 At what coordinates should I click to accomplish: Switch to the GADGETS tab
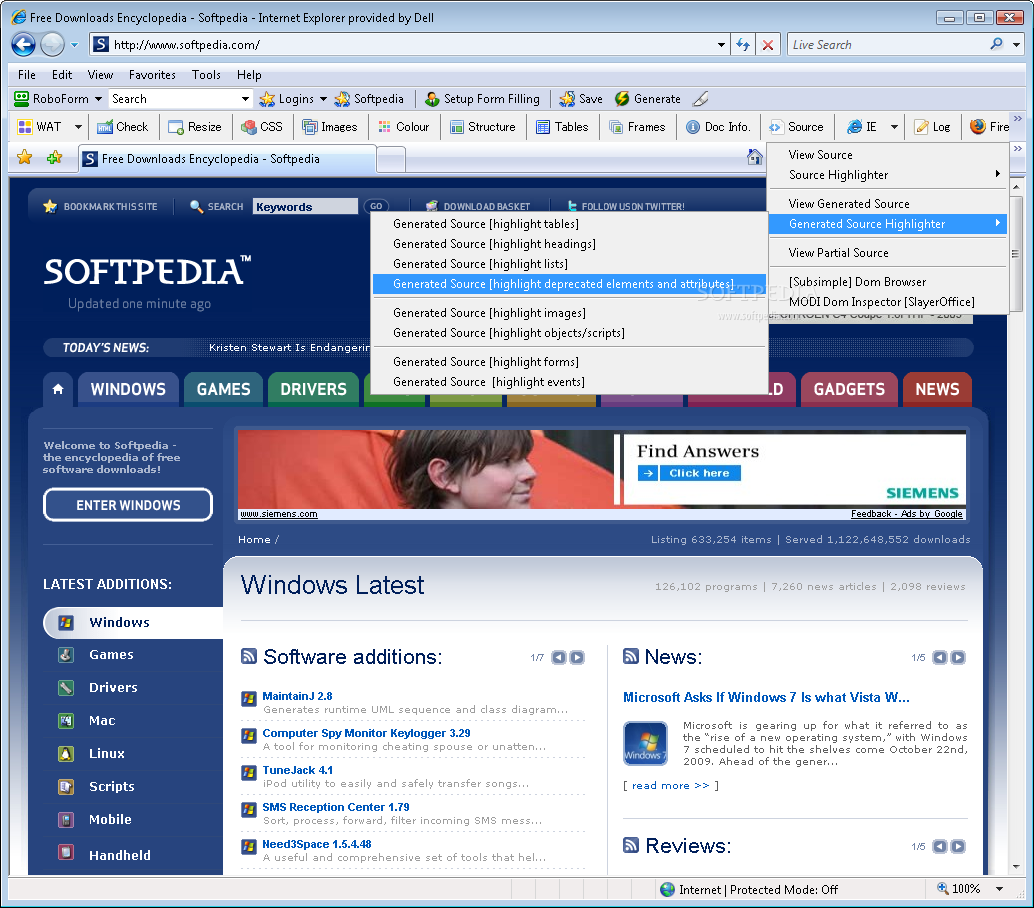(x=849, y=389)
